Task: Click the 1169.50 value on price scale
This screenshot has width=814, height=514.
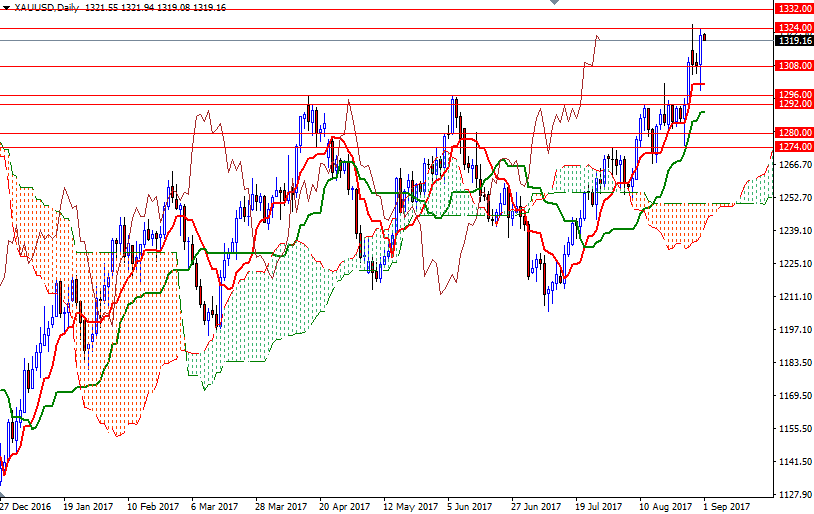Action: click(x=793, y=396)
